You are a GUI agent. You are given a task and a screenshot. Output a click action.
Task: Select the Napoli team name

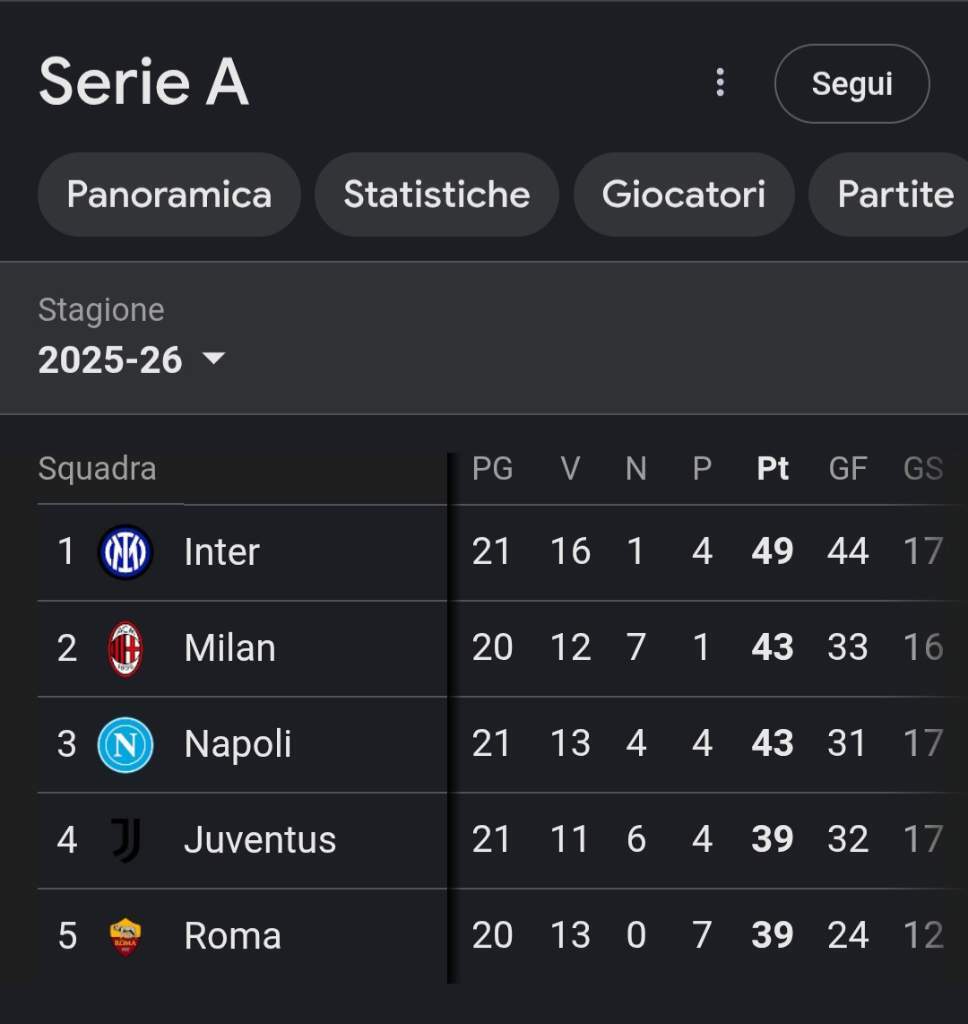click(238, 744)
